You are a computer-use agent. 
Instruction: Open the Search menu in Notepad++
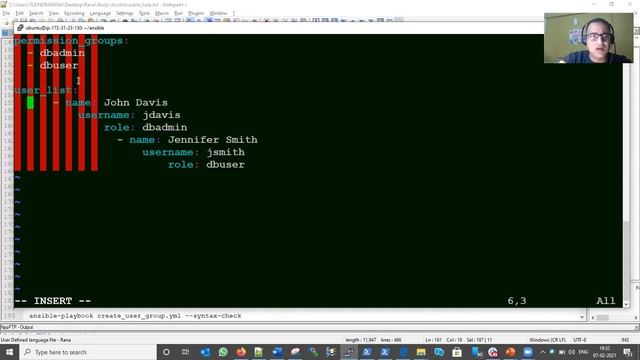point(36,13)
